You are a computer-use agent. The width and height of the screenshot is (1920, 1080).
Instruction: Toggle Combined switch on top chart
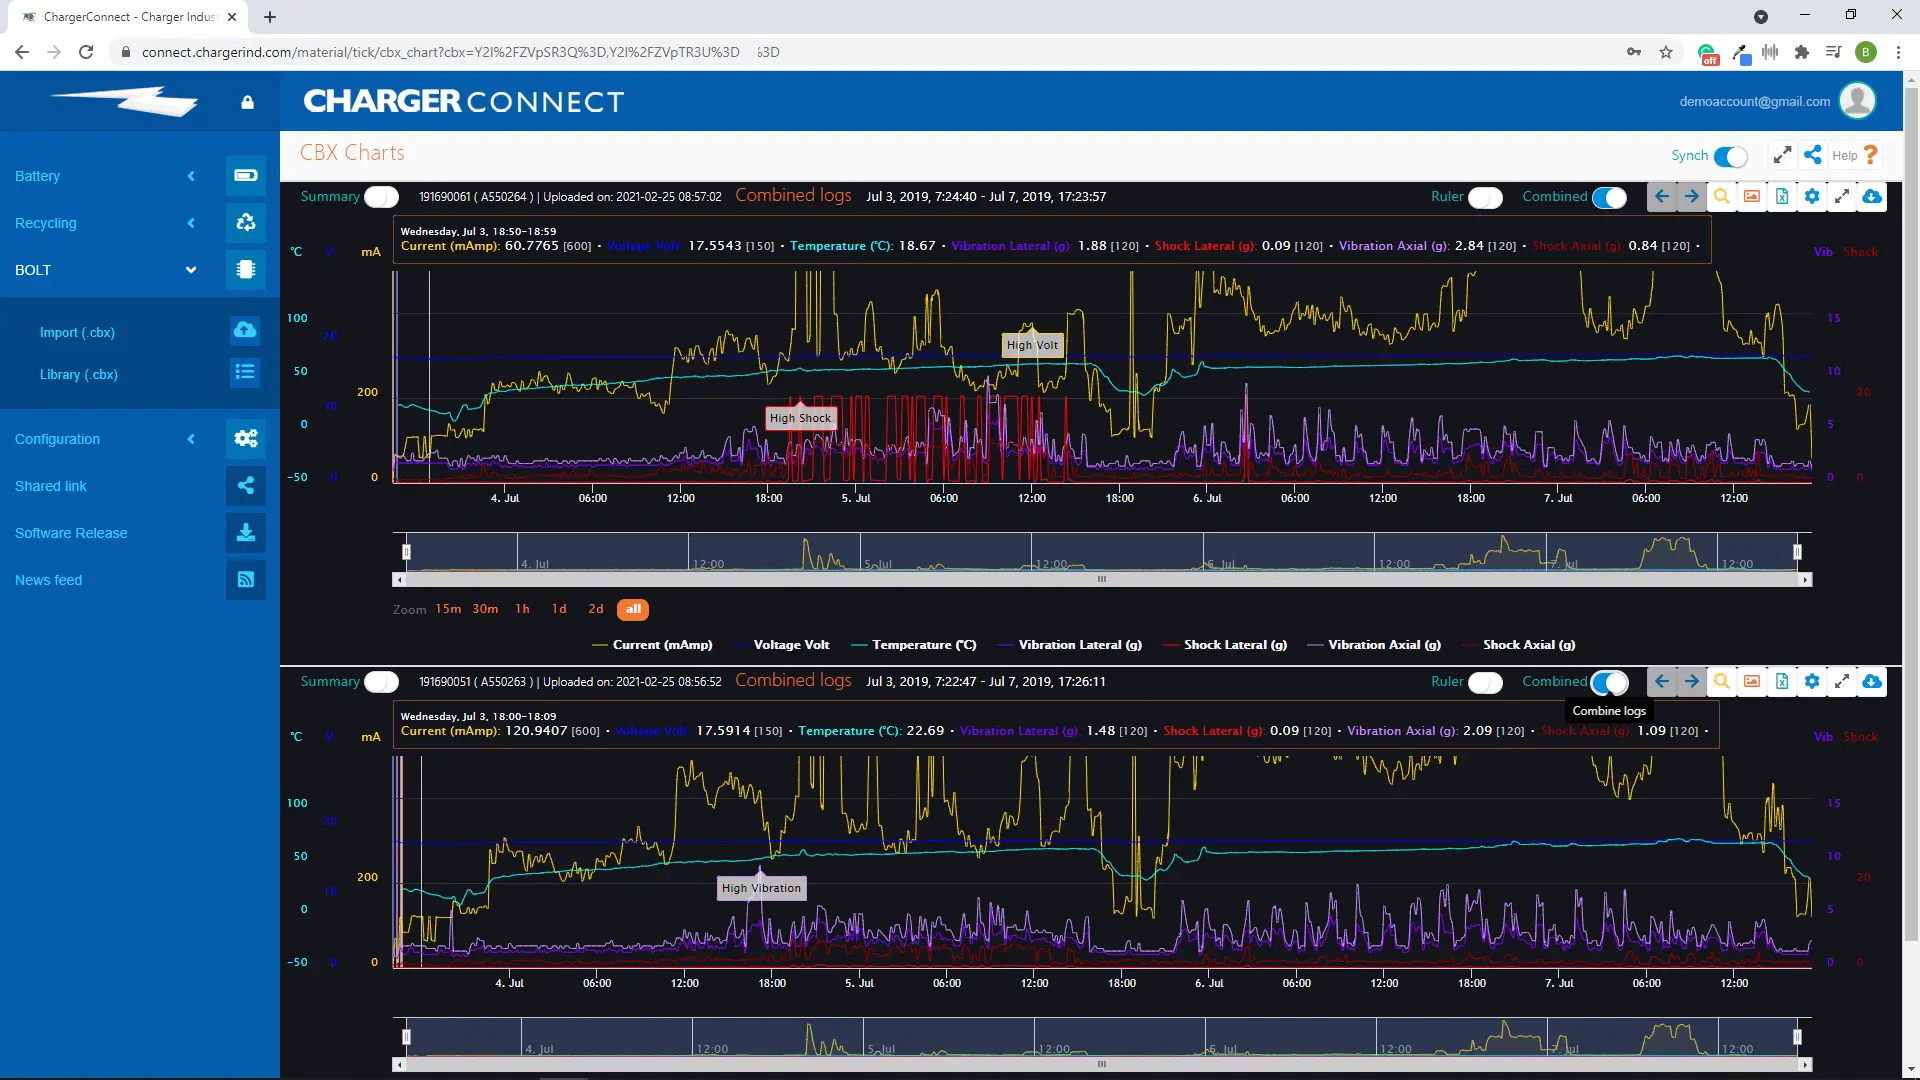pos(1609,198)
